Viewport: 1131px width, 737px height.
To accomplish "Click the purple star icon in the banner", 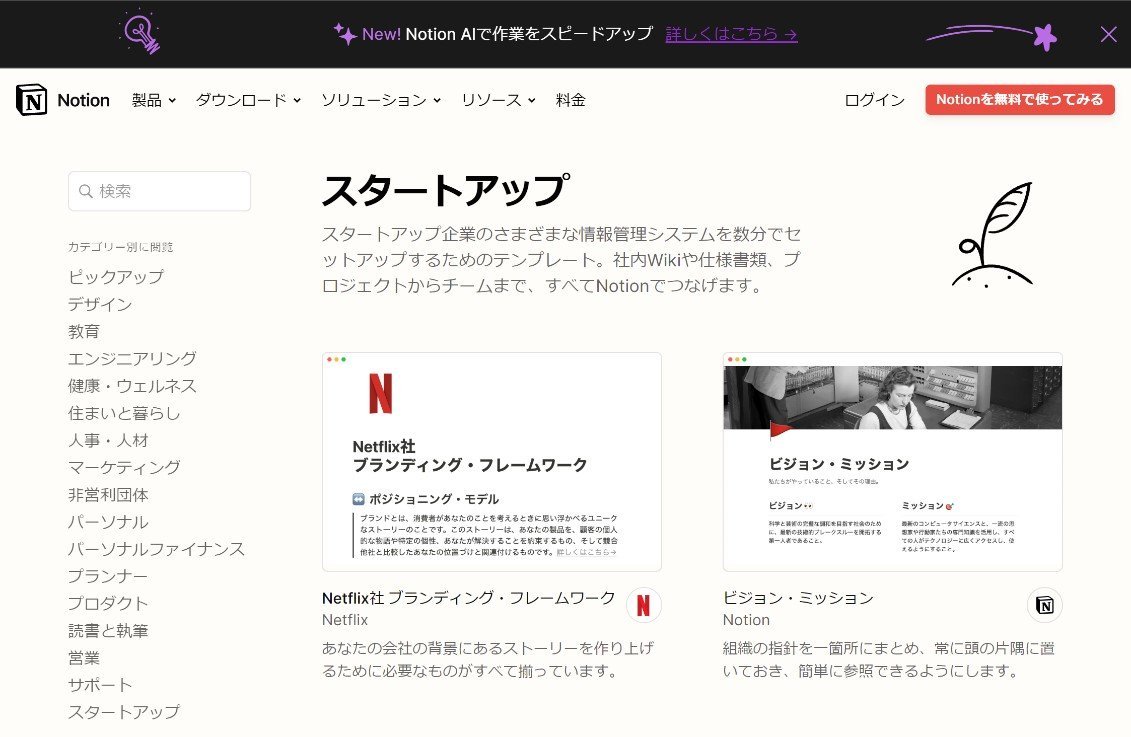I will (x=1044, y=36).
